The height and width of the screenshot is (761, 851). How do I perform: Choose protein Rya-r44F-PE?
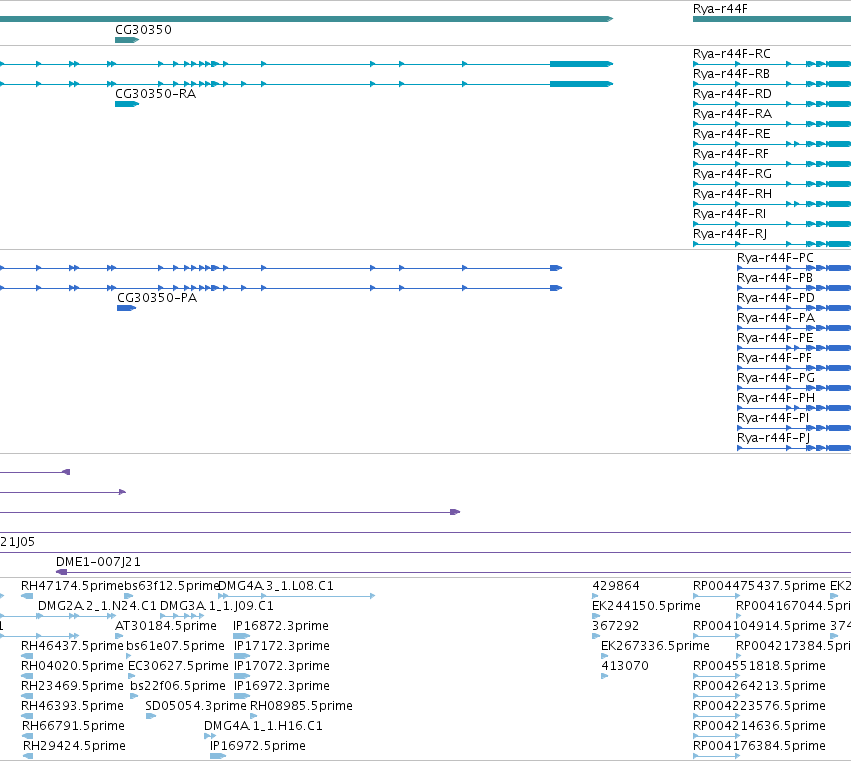775,339
